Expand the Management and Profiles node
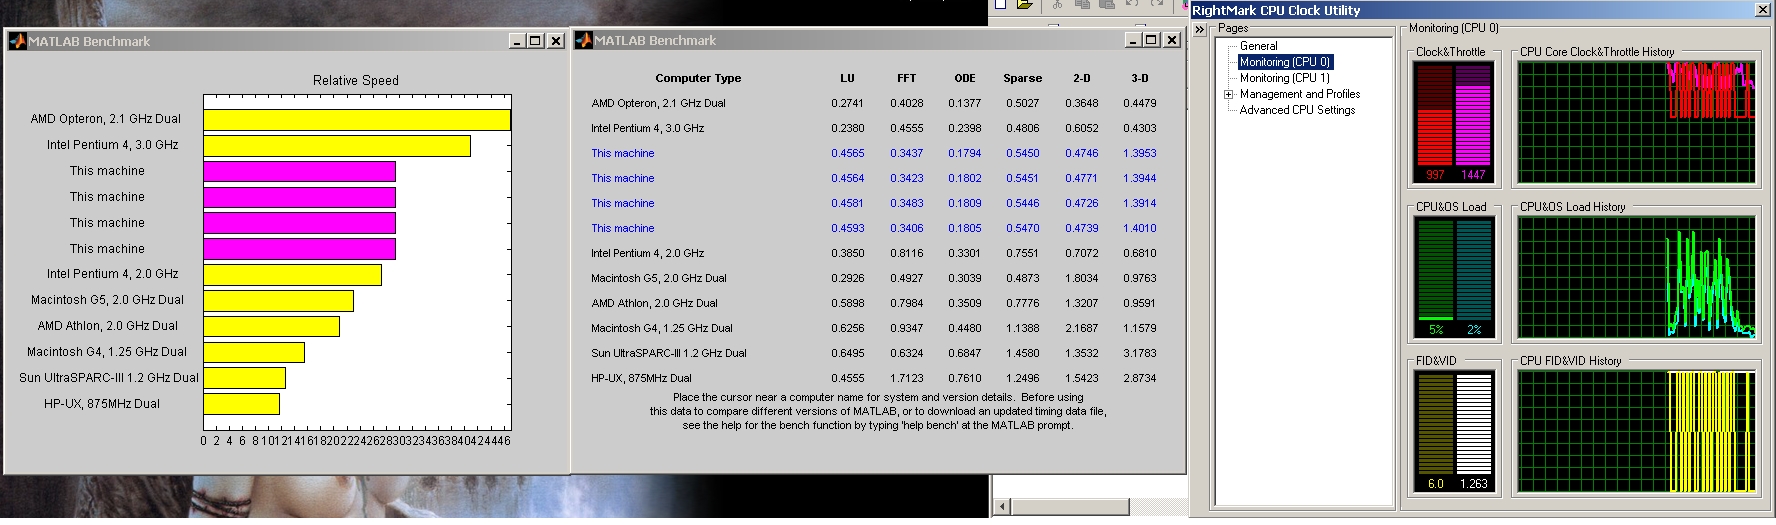This screenshot has width=1776, height=525. pyautogui.click(x=1229, y=94)
